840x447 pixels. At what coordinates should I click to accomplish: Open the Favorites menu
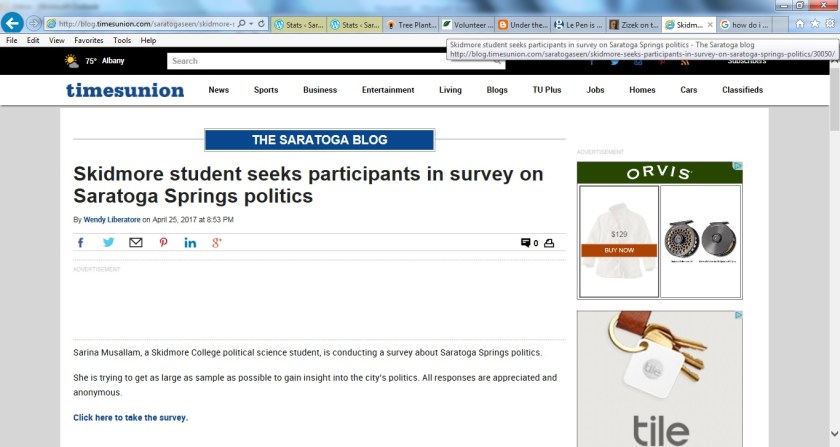[88, 41]
